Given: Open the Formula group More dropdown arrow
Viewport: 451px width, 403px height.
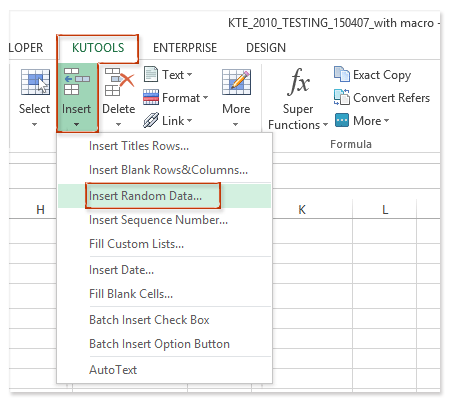Looking at the screenshot, I should (x=386, y=121).
